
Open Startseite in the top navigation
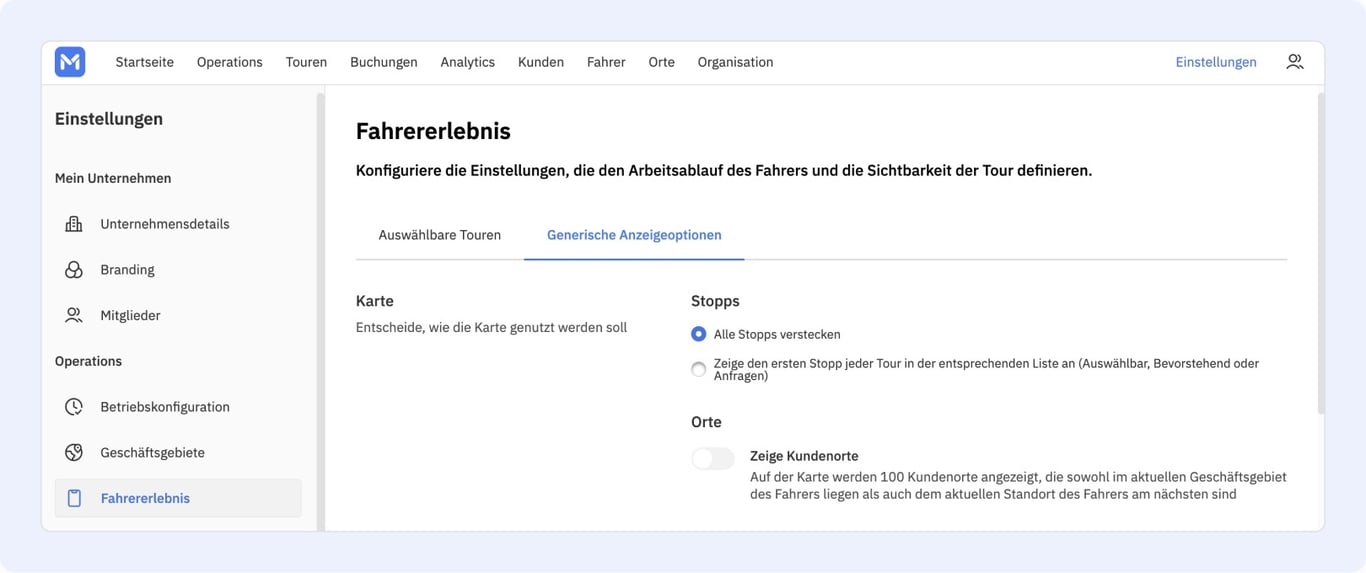(145, 62)
